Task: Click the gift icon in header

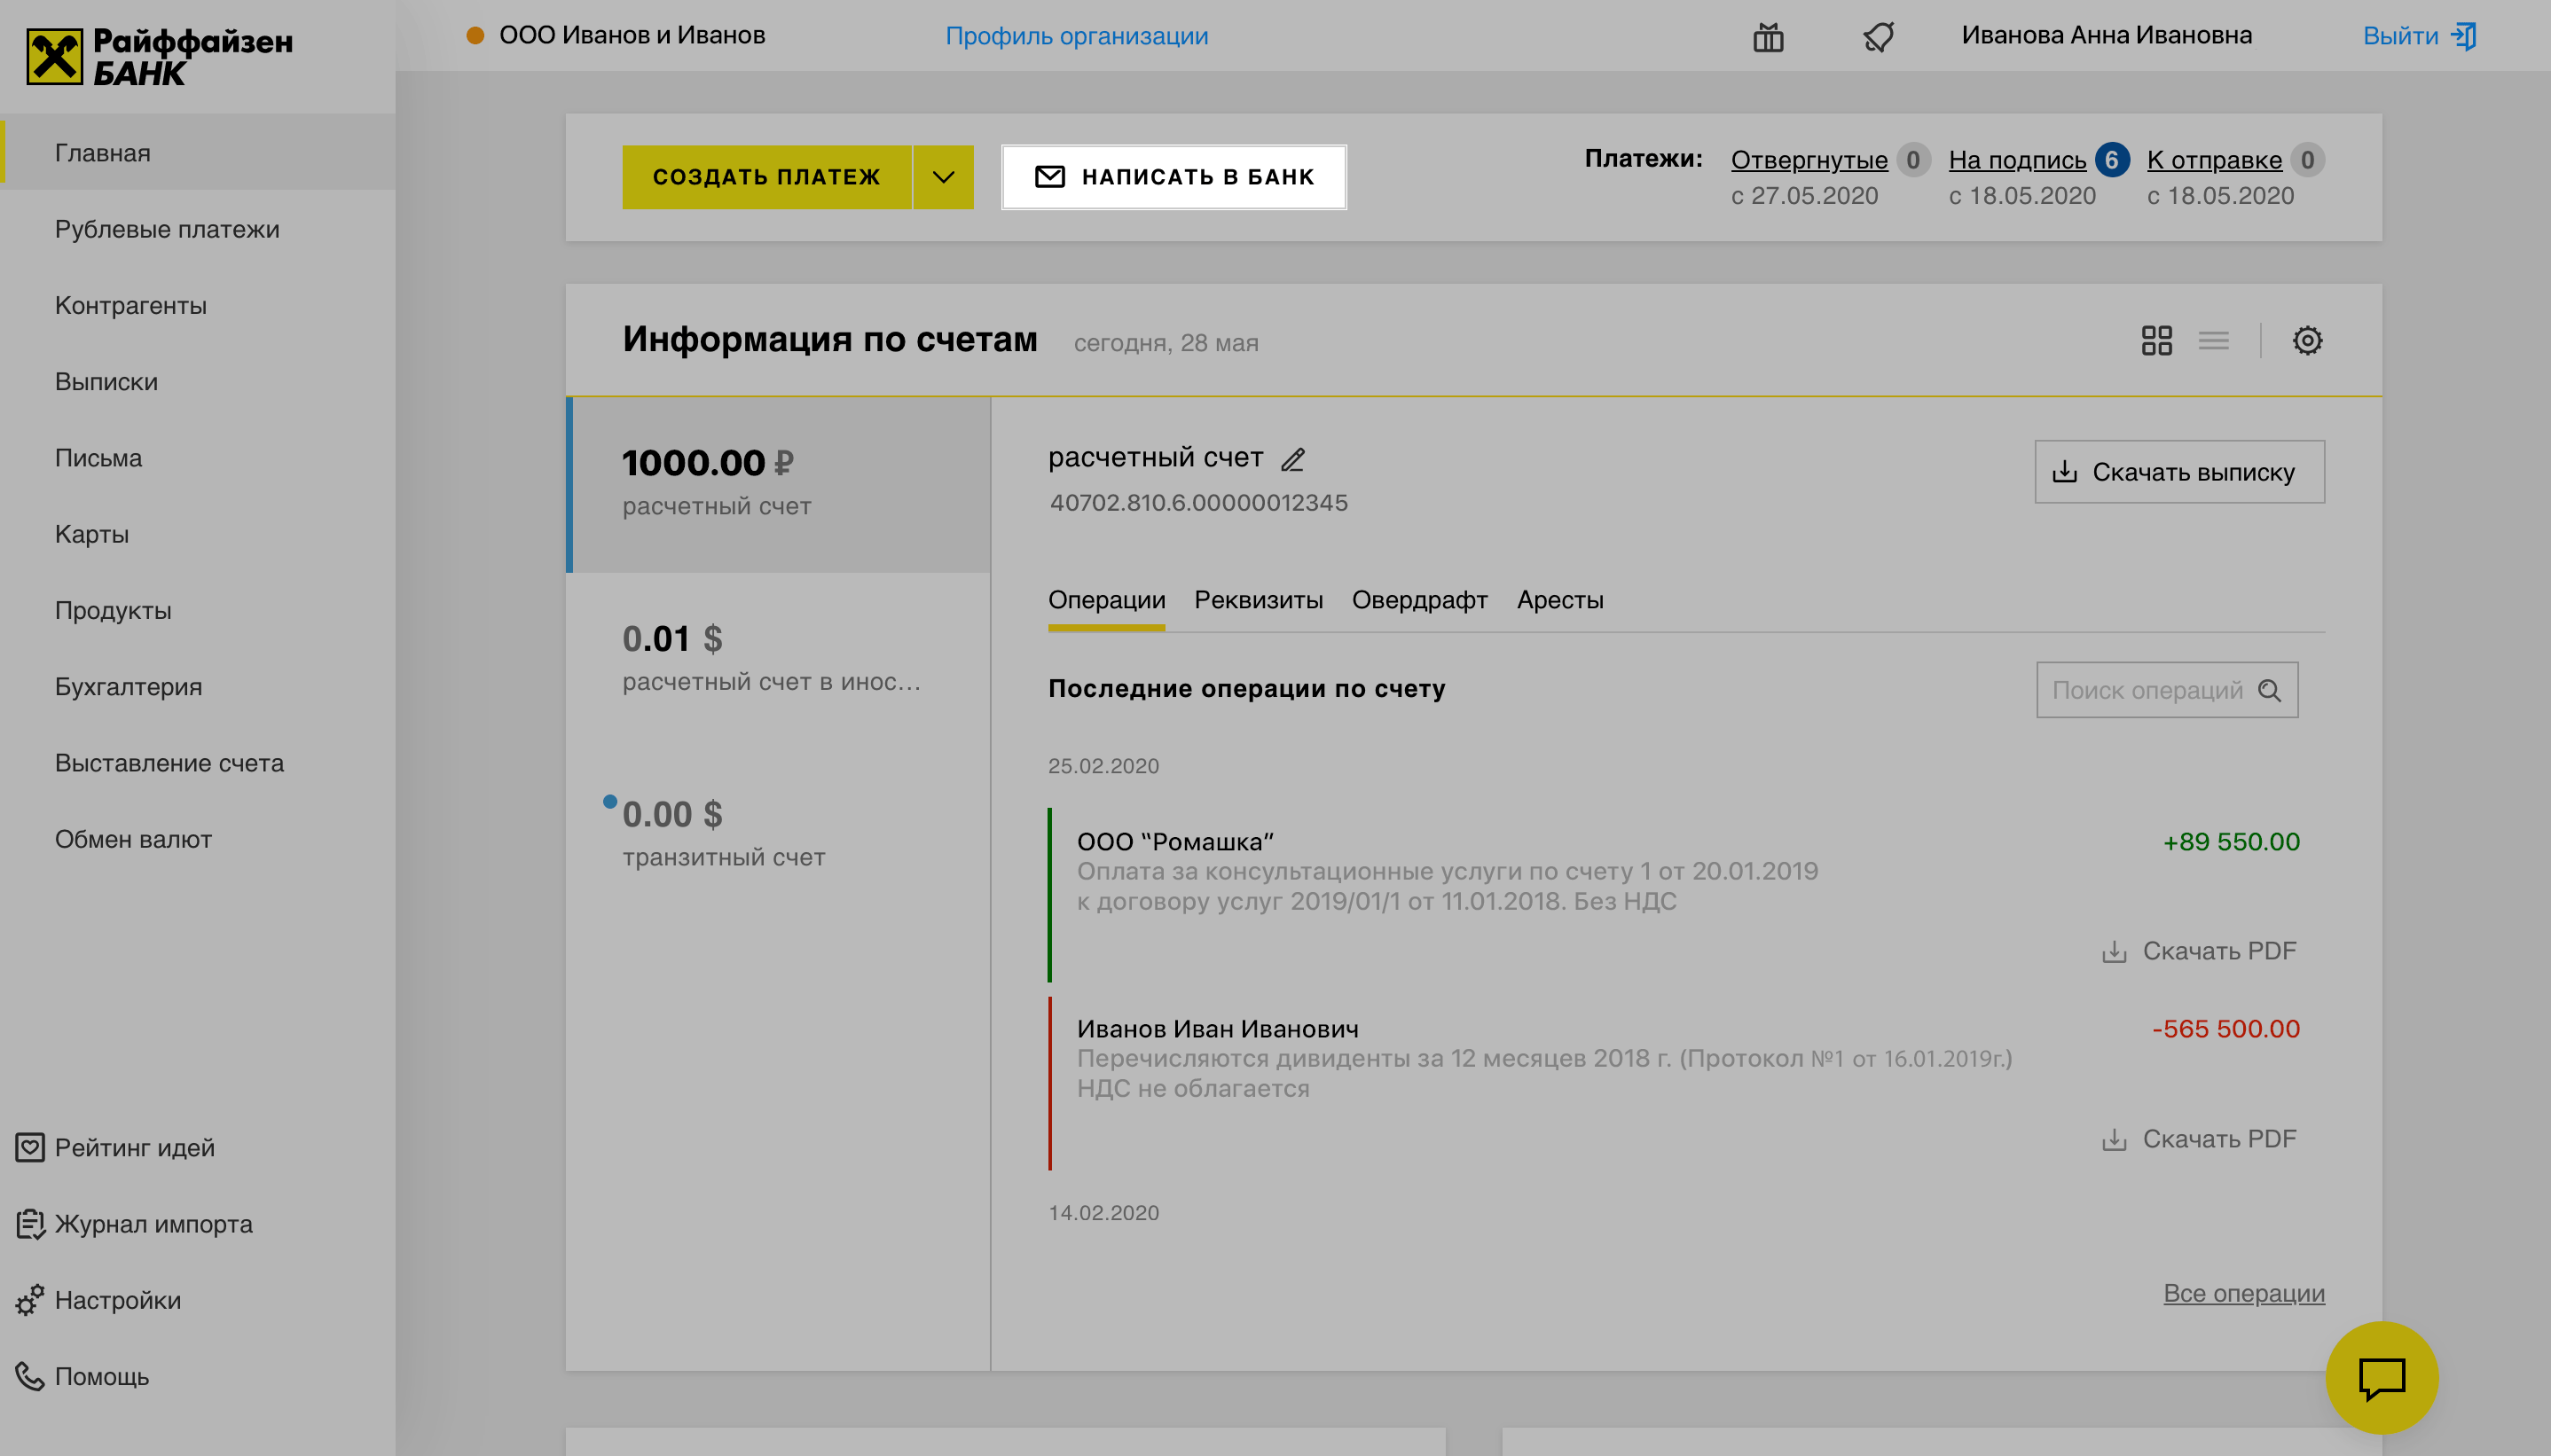Action: pos(1768,37)
